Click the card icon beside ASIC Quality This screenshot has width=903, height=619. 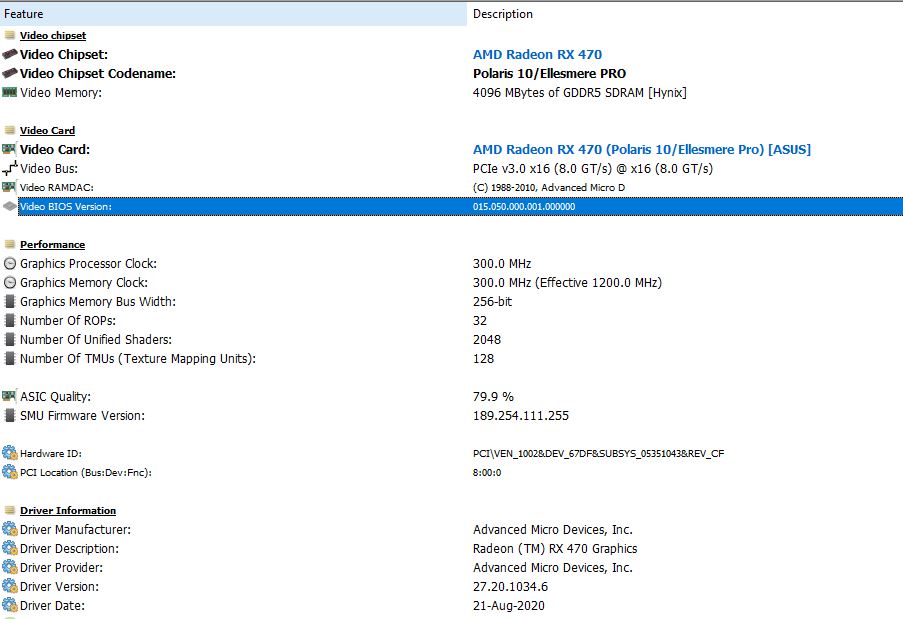pos(9,396)
